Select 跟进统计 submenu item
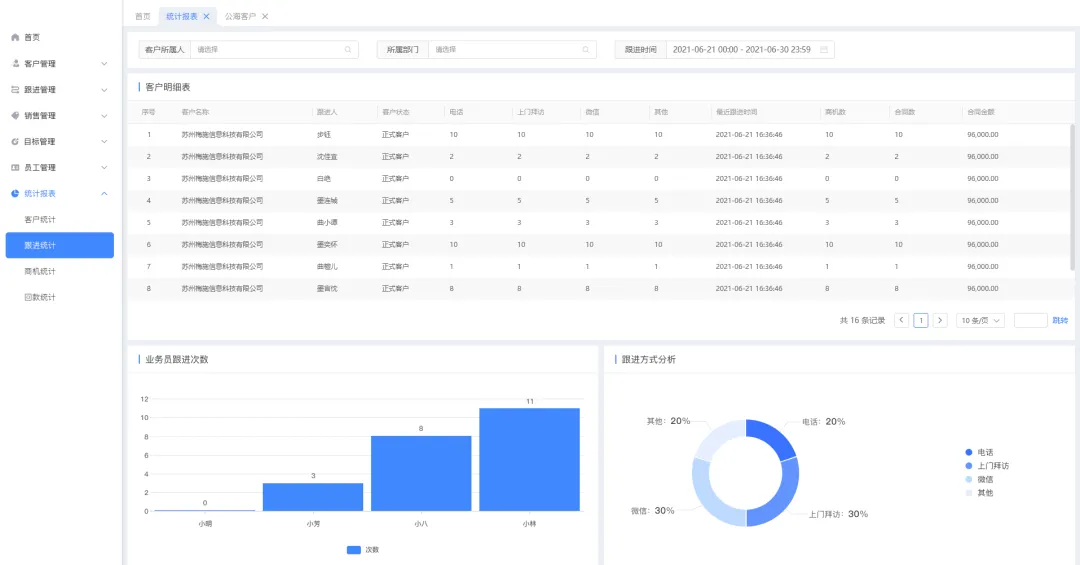This screenshot has width=1080, height=565. (59, 245)
